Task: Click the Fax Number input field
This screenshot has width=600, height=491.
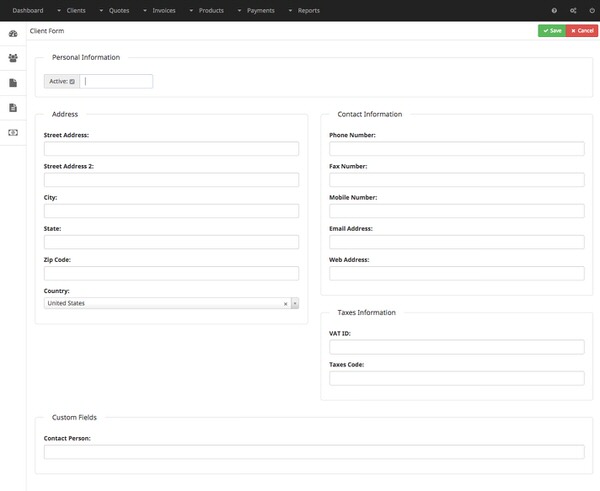Action: 457,180
